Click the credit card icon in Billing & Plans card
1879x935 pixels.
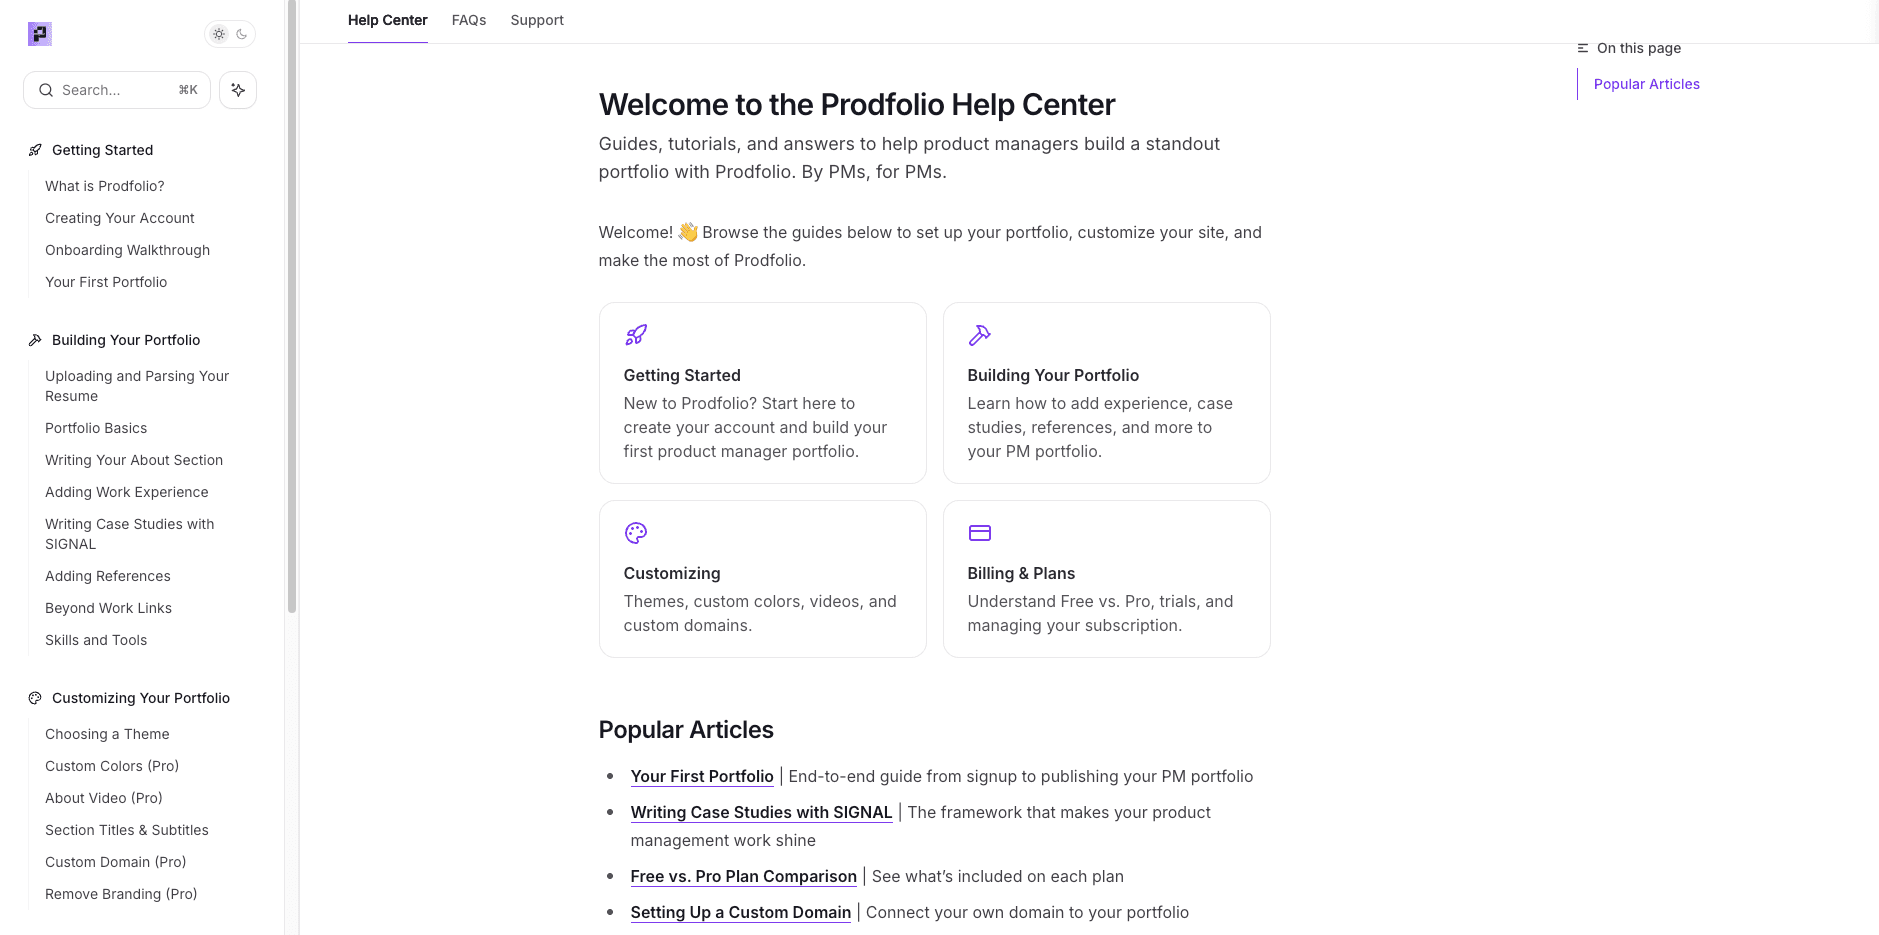pos(980,533)
